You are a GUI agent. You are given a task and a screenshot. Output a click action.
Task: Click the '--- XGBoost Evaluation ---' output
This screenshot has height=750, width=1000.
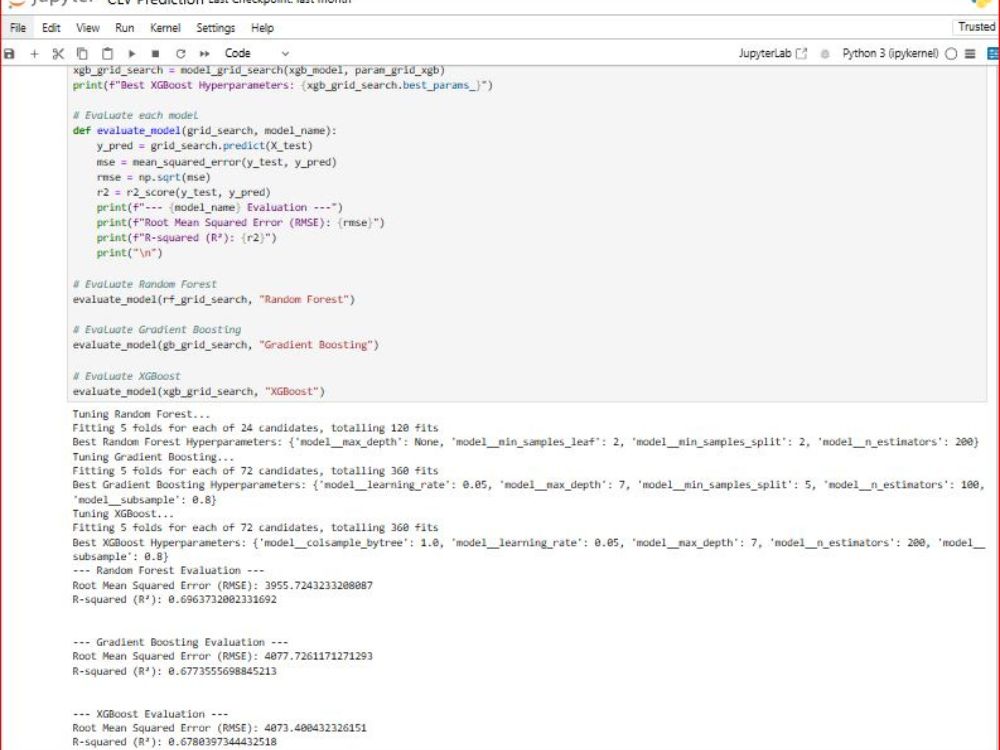tap(150, 714)
